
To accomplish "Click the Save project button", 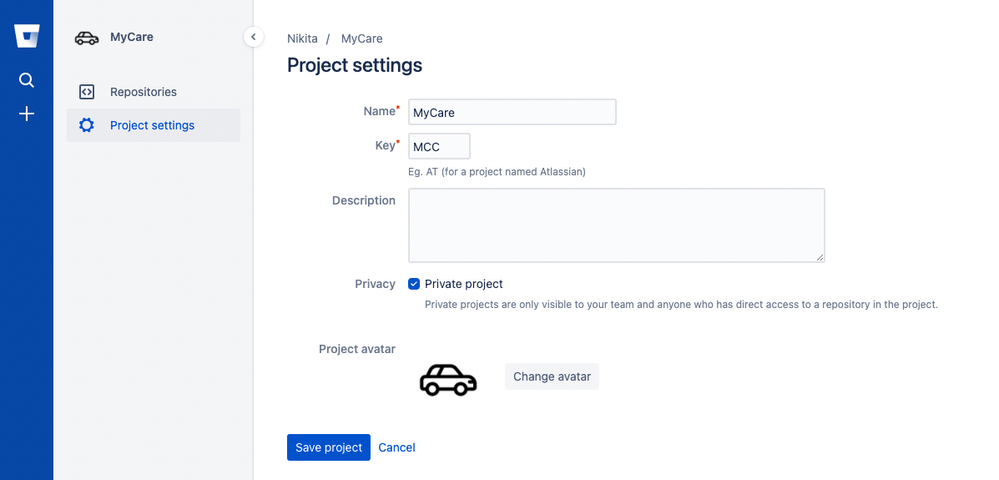I will [x=329, y=447].
